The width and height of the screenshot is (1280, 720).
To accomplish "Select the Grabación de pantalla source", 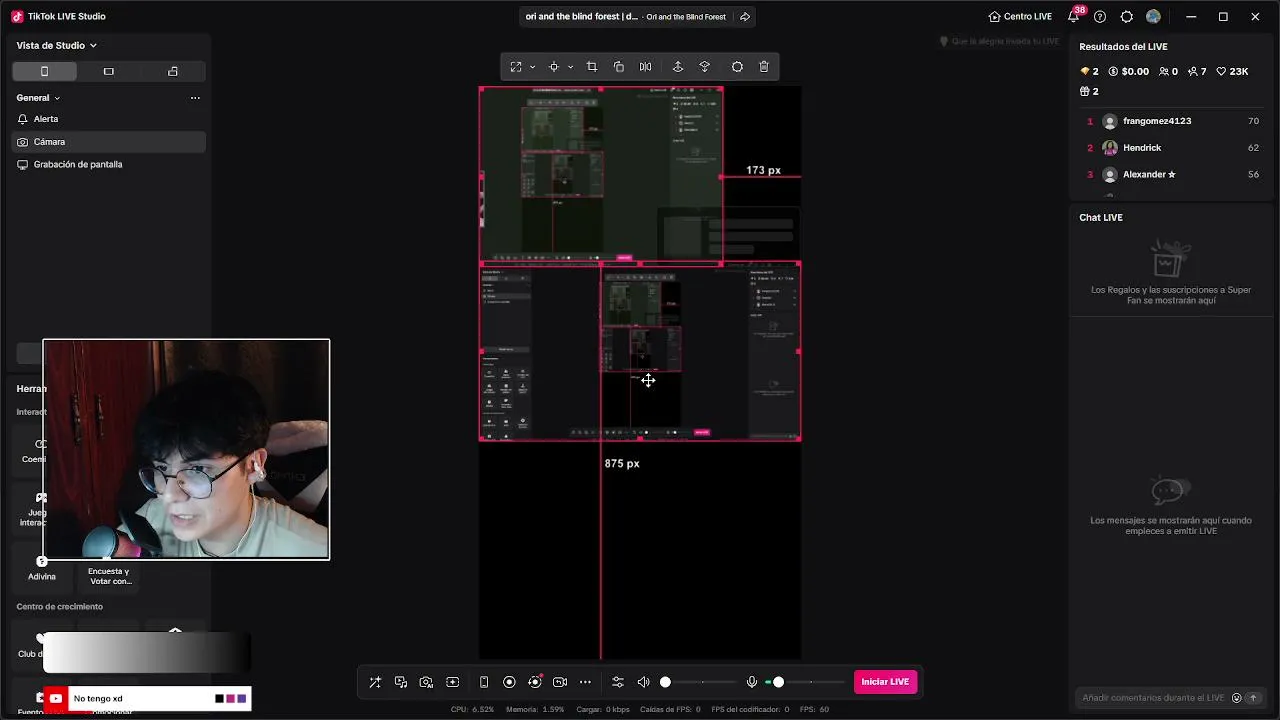I will click(x=109, y=164).
